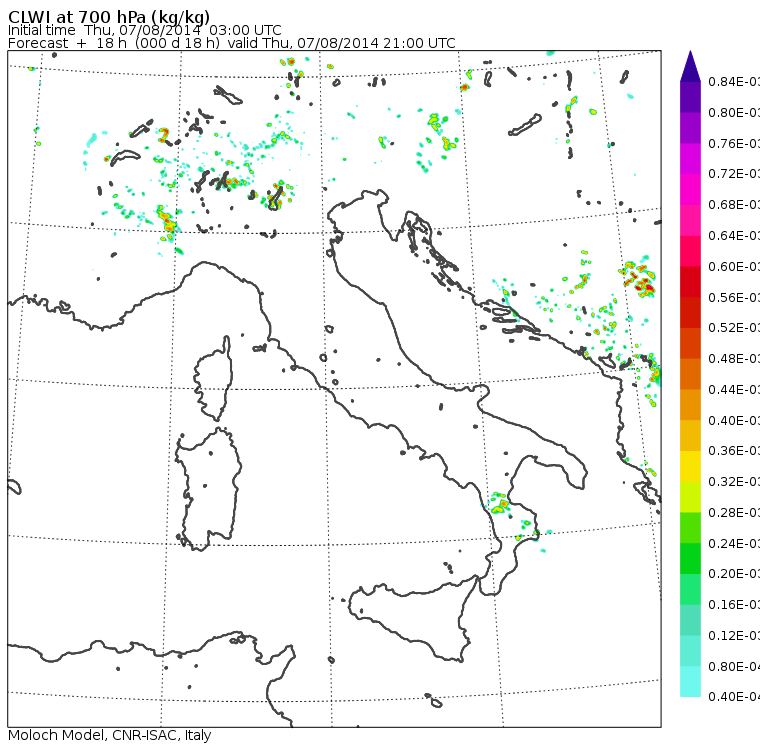The width and height of the screenshot is (760, 749).
Task: Select the red swatch between 0.56E-03 and 0.60E-03
Action: (690, 282)
